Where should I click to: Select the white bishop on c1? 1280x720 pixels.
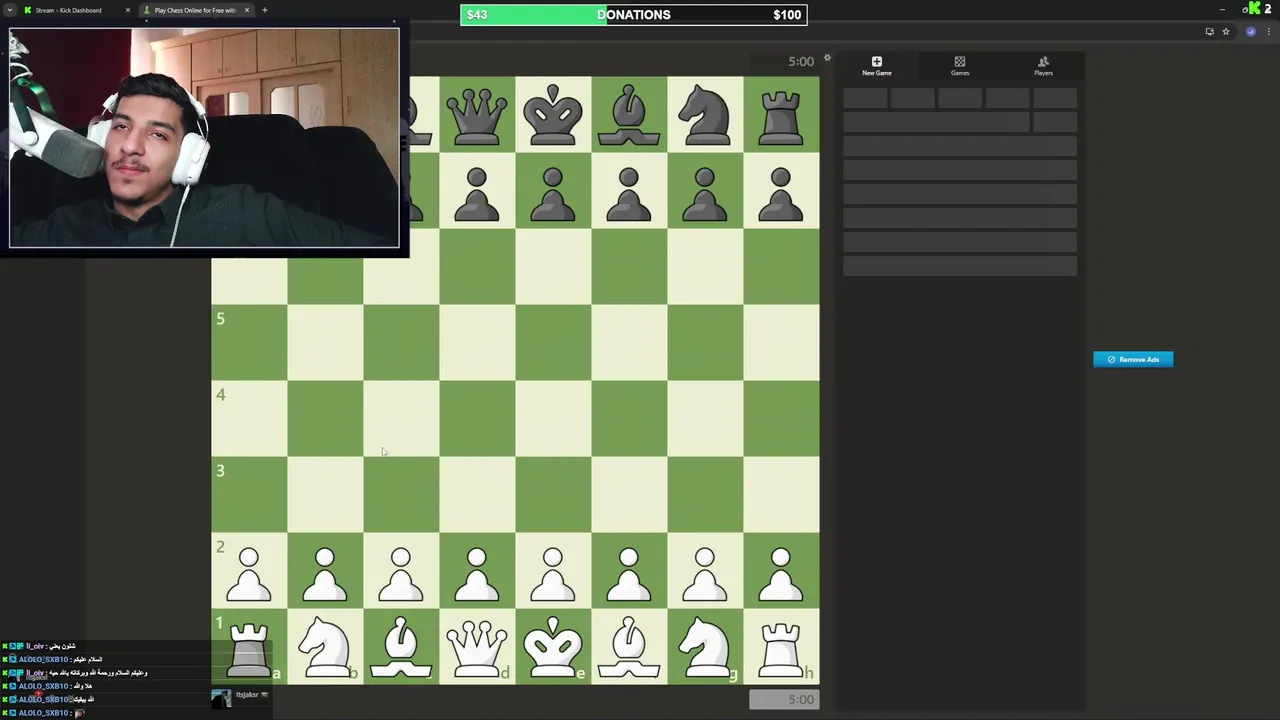[401, 646]
